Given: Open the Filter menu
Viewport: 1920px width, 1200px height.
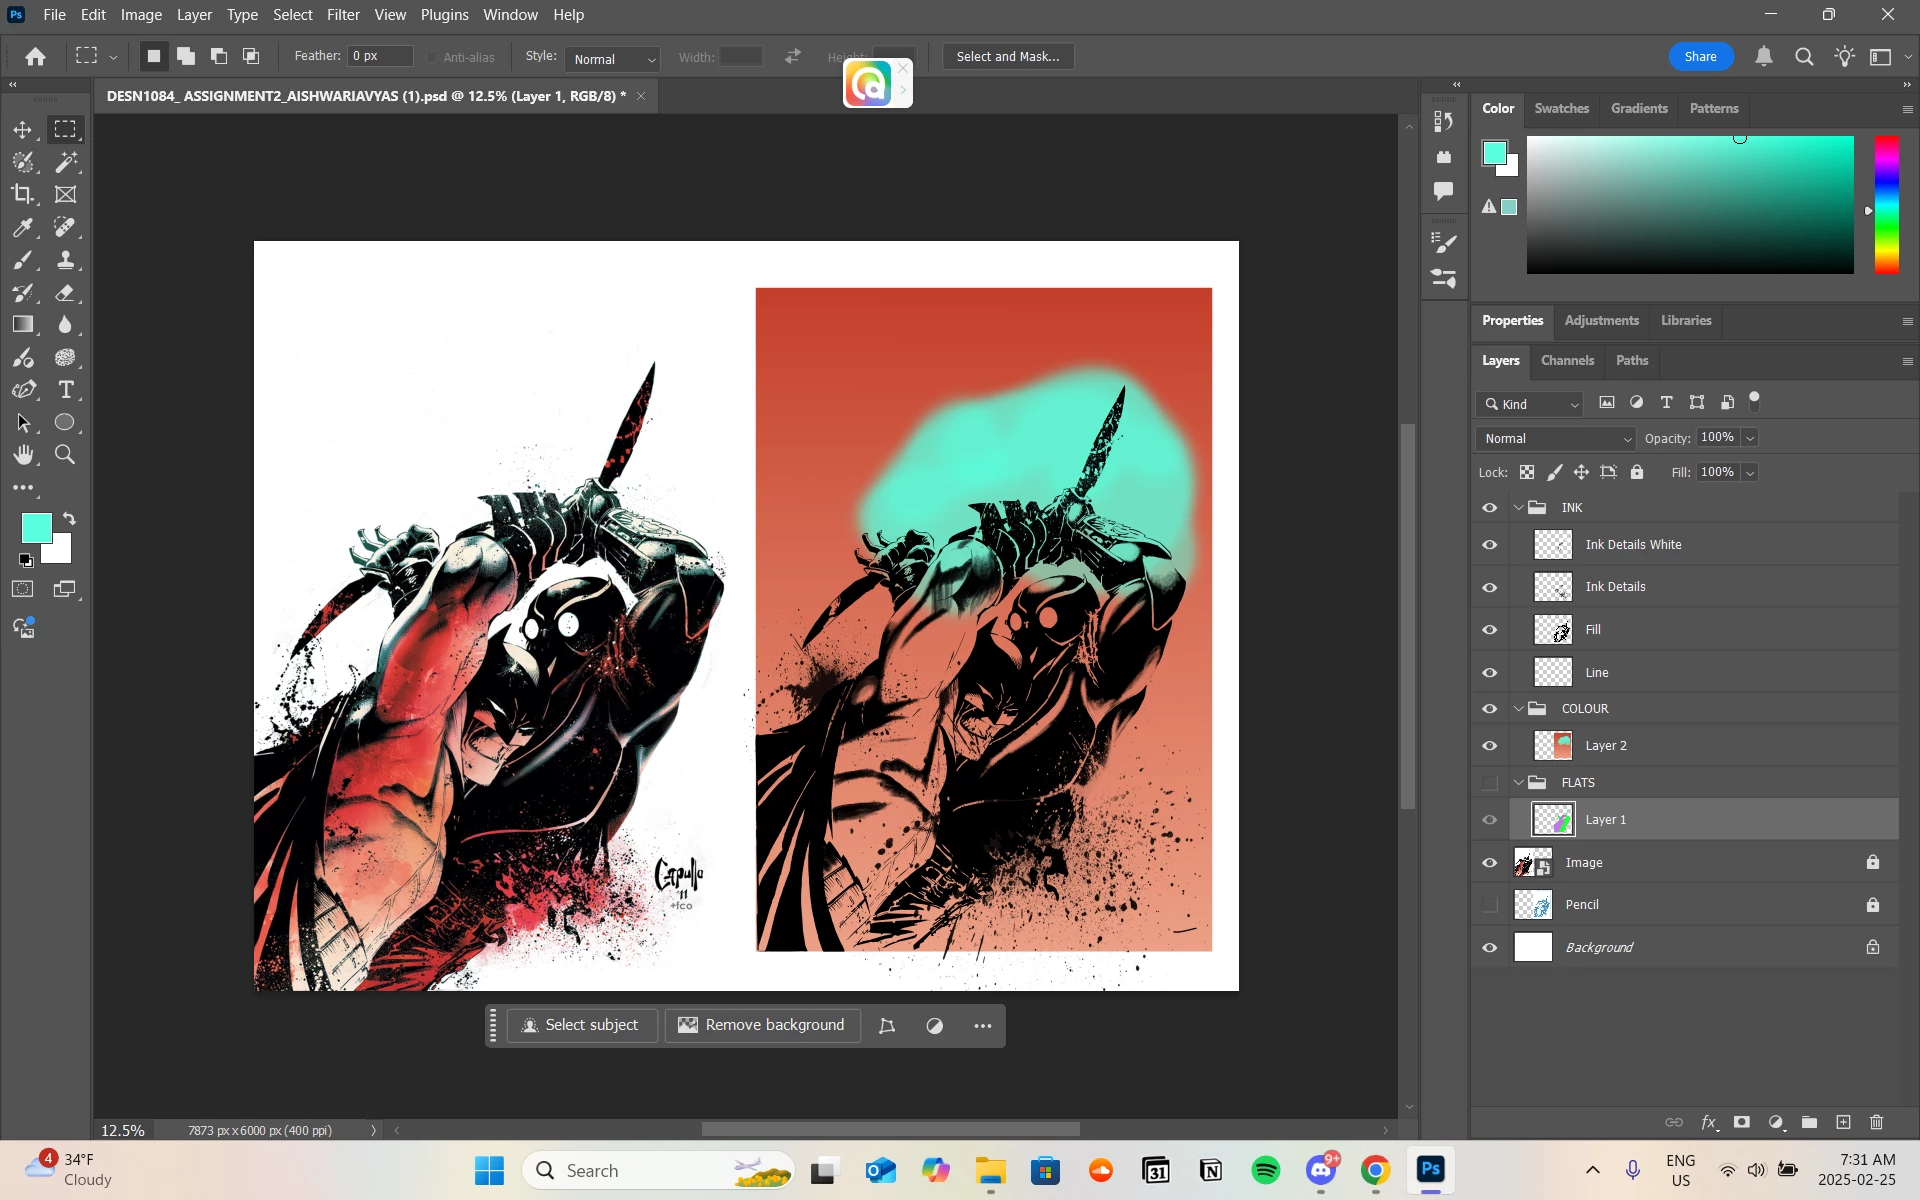Looking at the screenshot, I should pyautogui.click(x=343, y=15).
